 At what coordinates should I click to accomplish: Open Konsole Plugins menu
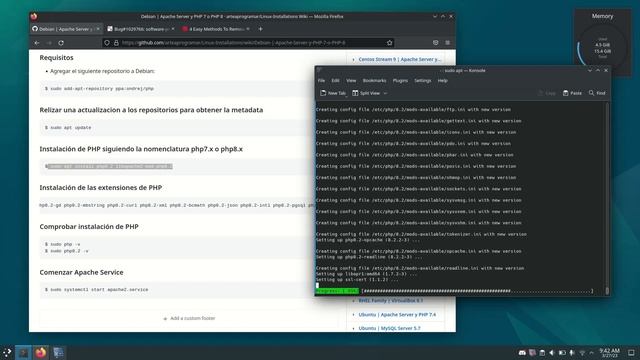pos(400,81)
